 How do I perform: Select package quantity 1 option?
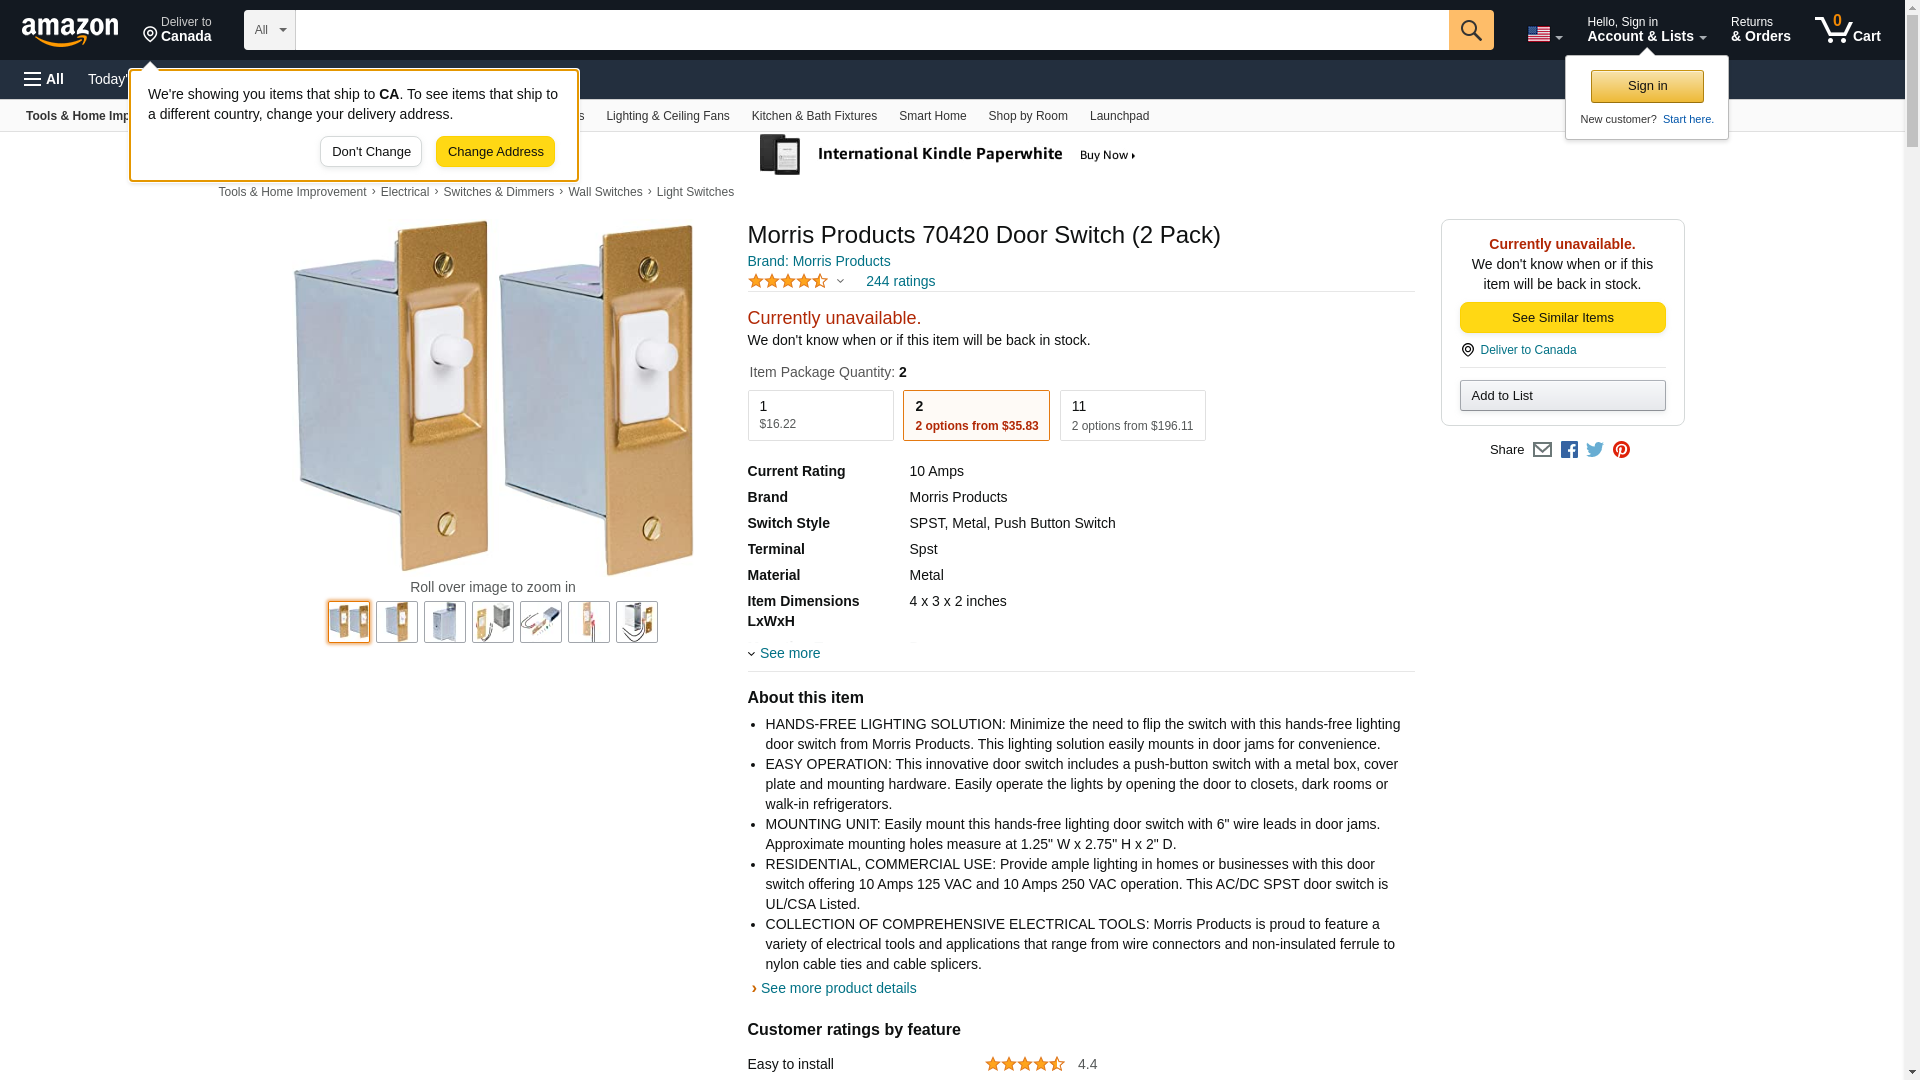(x=820, y=415)
